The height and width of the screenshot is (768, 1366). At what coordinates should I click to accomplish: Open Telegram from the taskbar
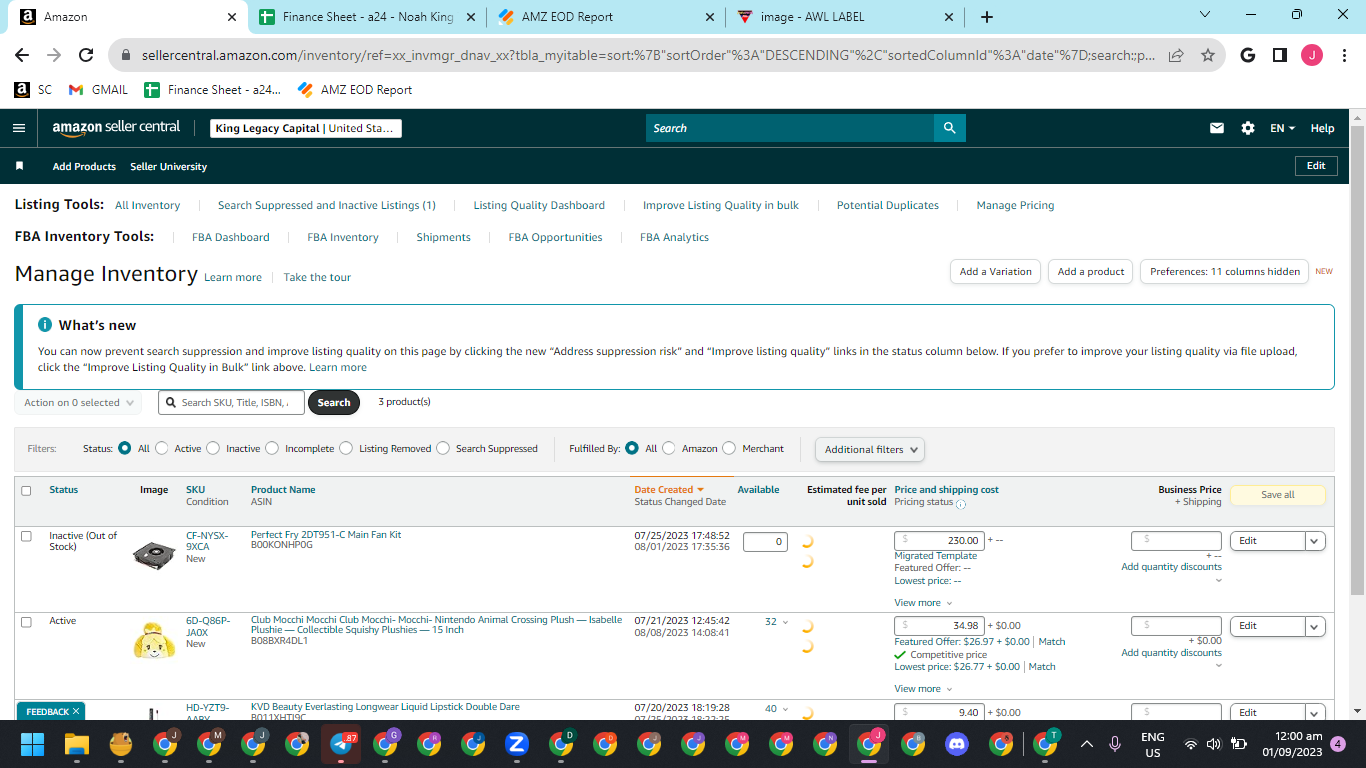[x=341, y=744]
